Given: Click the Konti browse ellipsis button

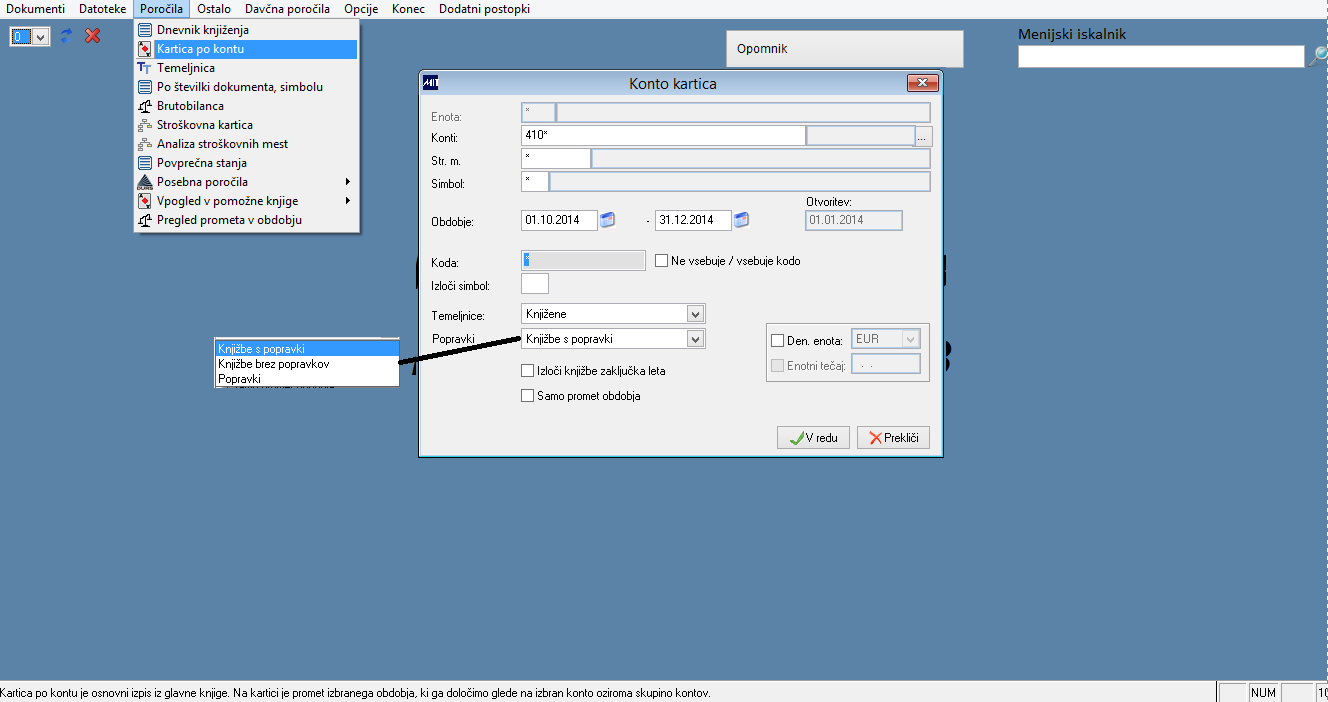Looking at the screenshot, I should pyautogui.click(x=923, y=136).
